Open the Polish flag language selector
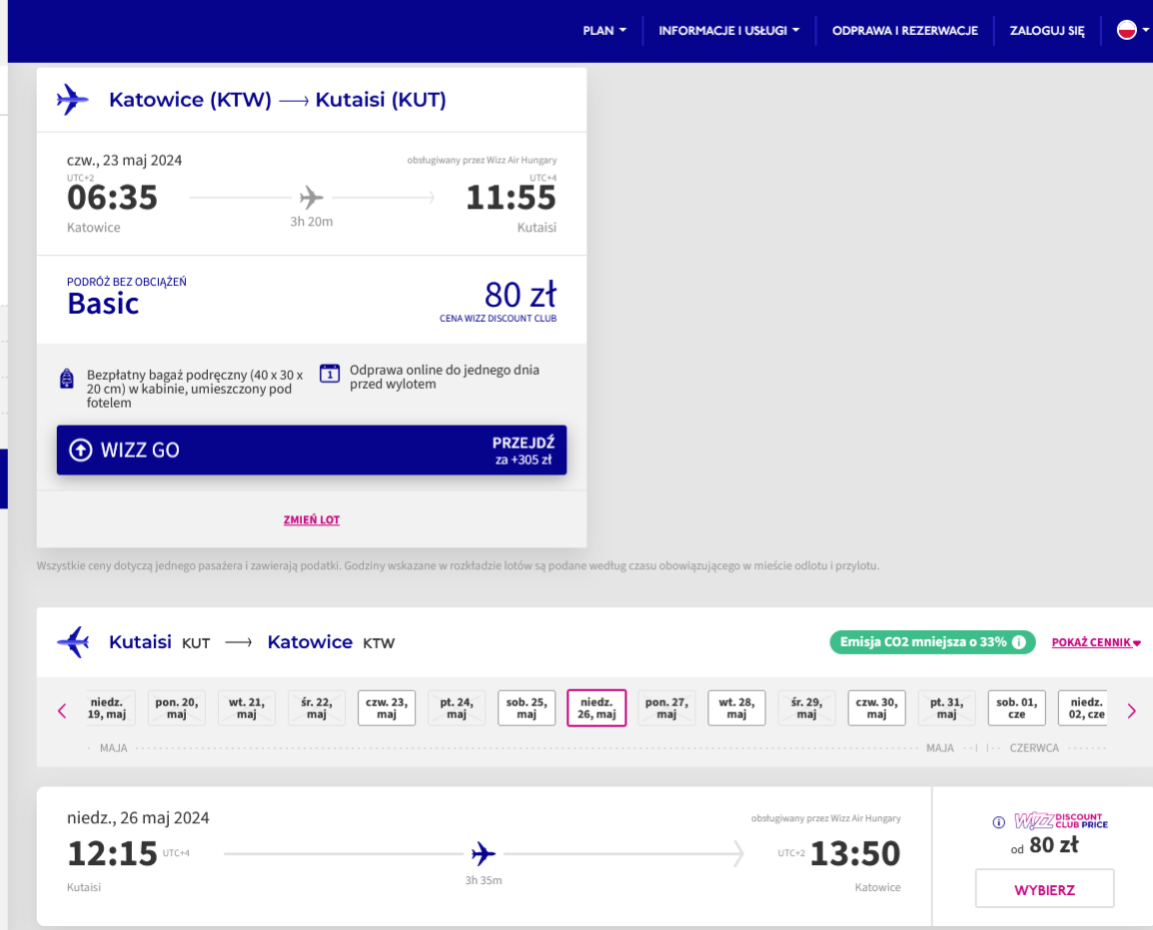This screenshot has height=930, width=1153. (x=1132, y=30)
